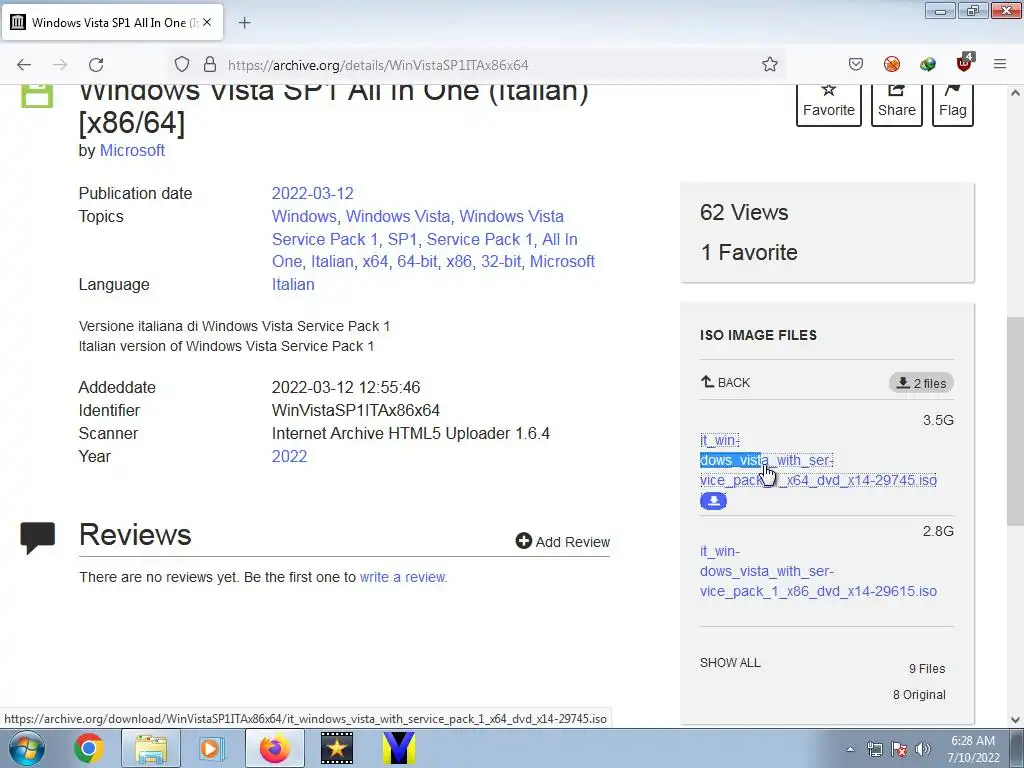Viewport: 1024px width, 768px height.
Task: Click the 9 Files text
Action: [x=927, y=669]
